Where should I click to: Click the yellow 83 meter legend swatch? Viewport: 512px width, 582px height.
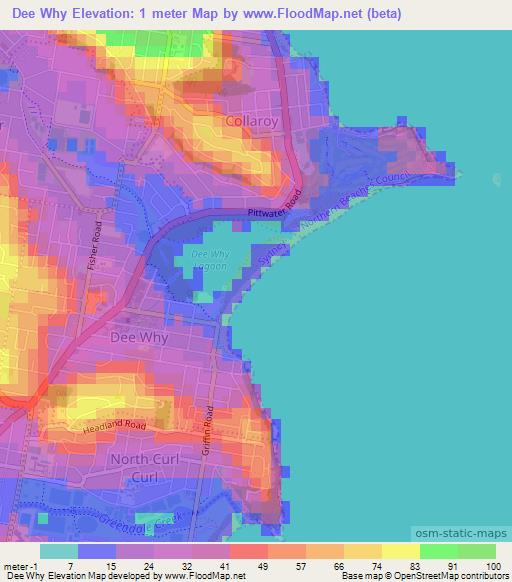tap(401, 551)
